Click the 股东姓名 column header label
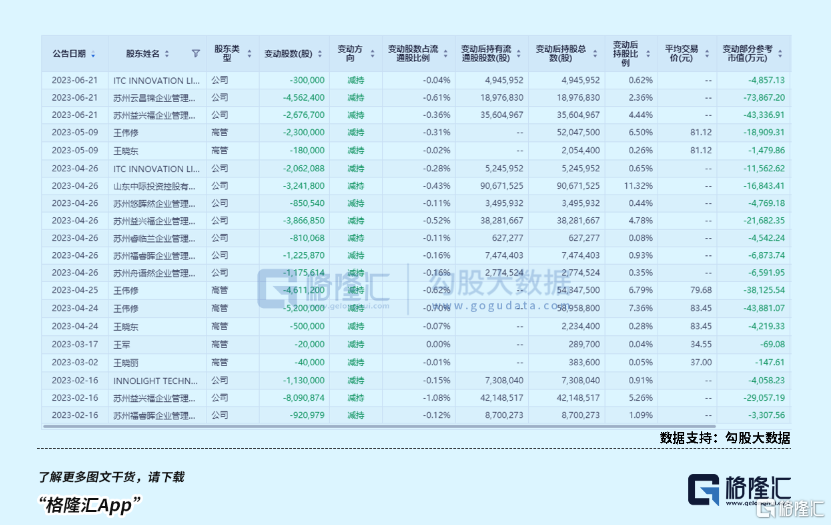 point(143,54)
